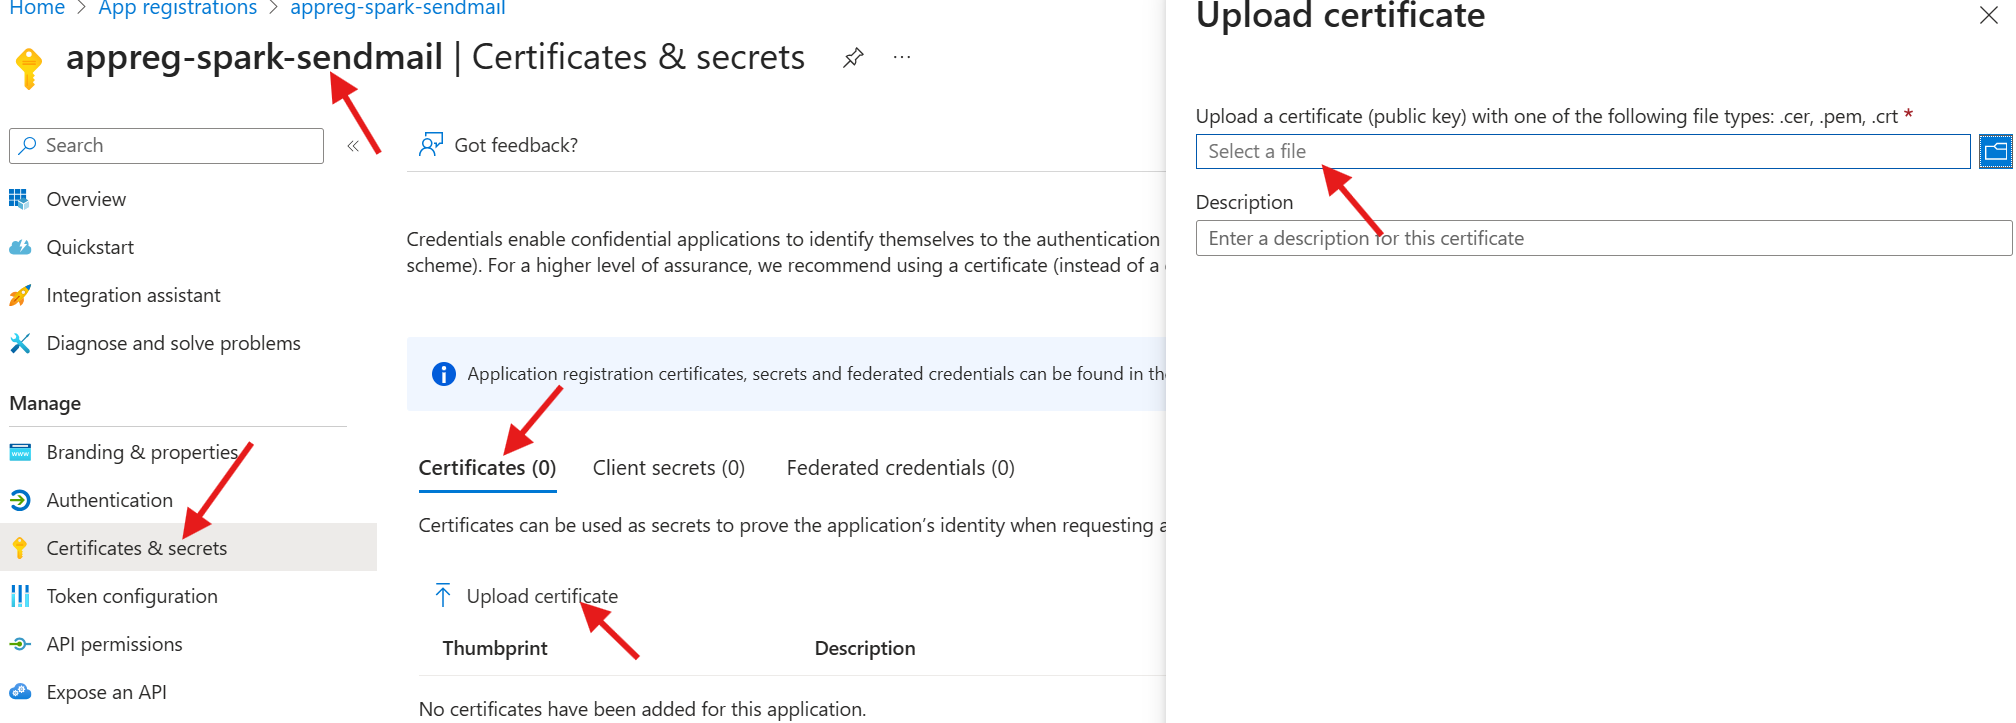Open Integration assistant rocket icon
The image size is (2016, 723).
[x=20, y=295]
